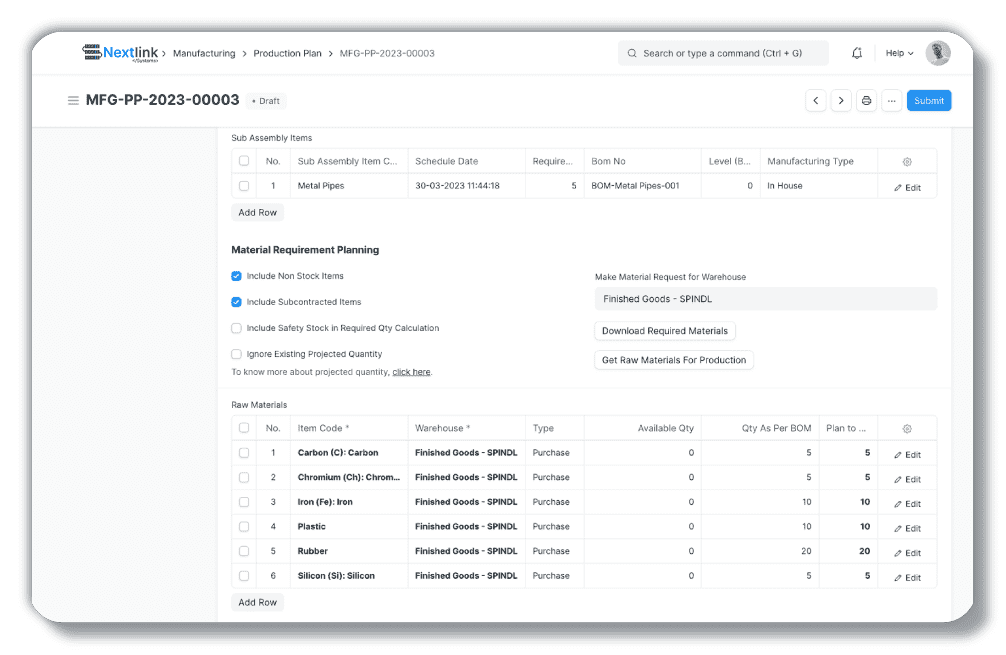The height and width of the screenshot is (655, 1006).
Task: Print the production plan
Action: click(866, 101)
